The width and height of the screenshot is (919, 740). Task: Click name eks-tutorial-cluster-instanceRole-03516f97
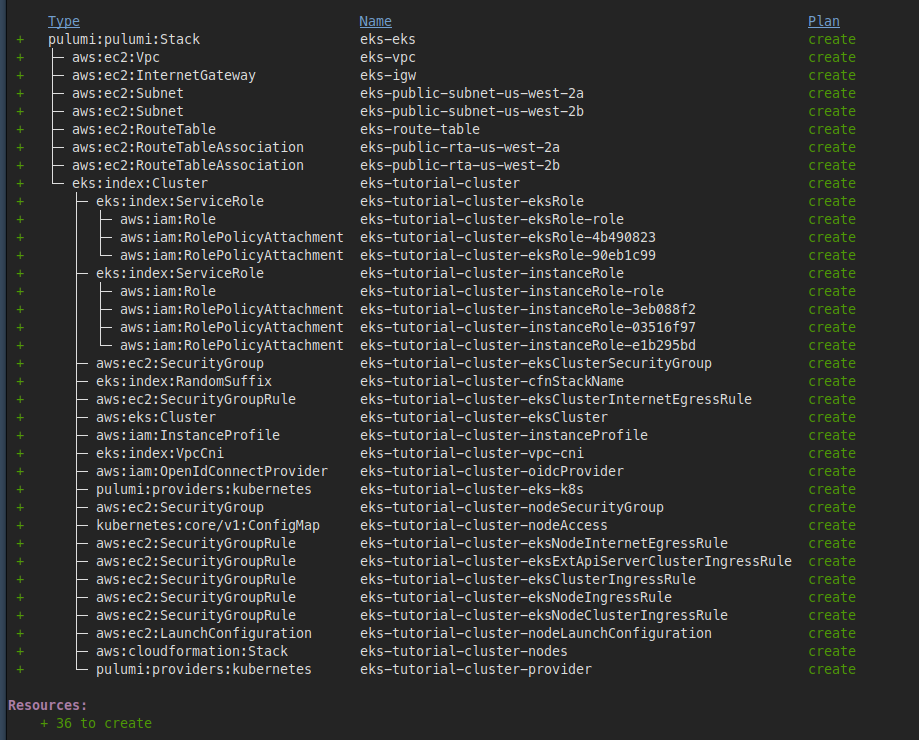(527, 328)
